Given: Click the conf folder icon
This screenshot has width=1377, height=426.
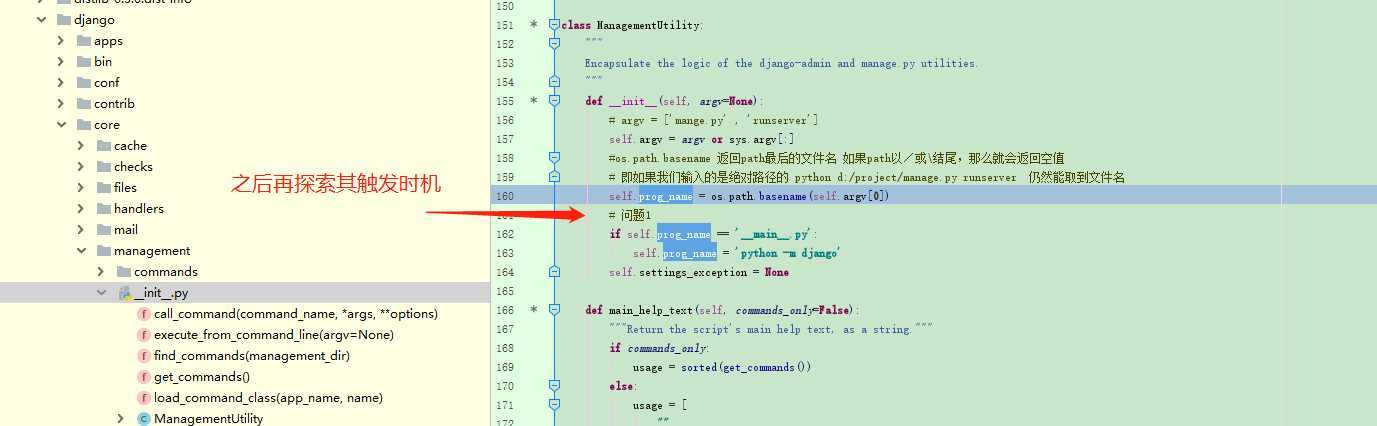Looking at the screenshot, I should click(83, 82).
